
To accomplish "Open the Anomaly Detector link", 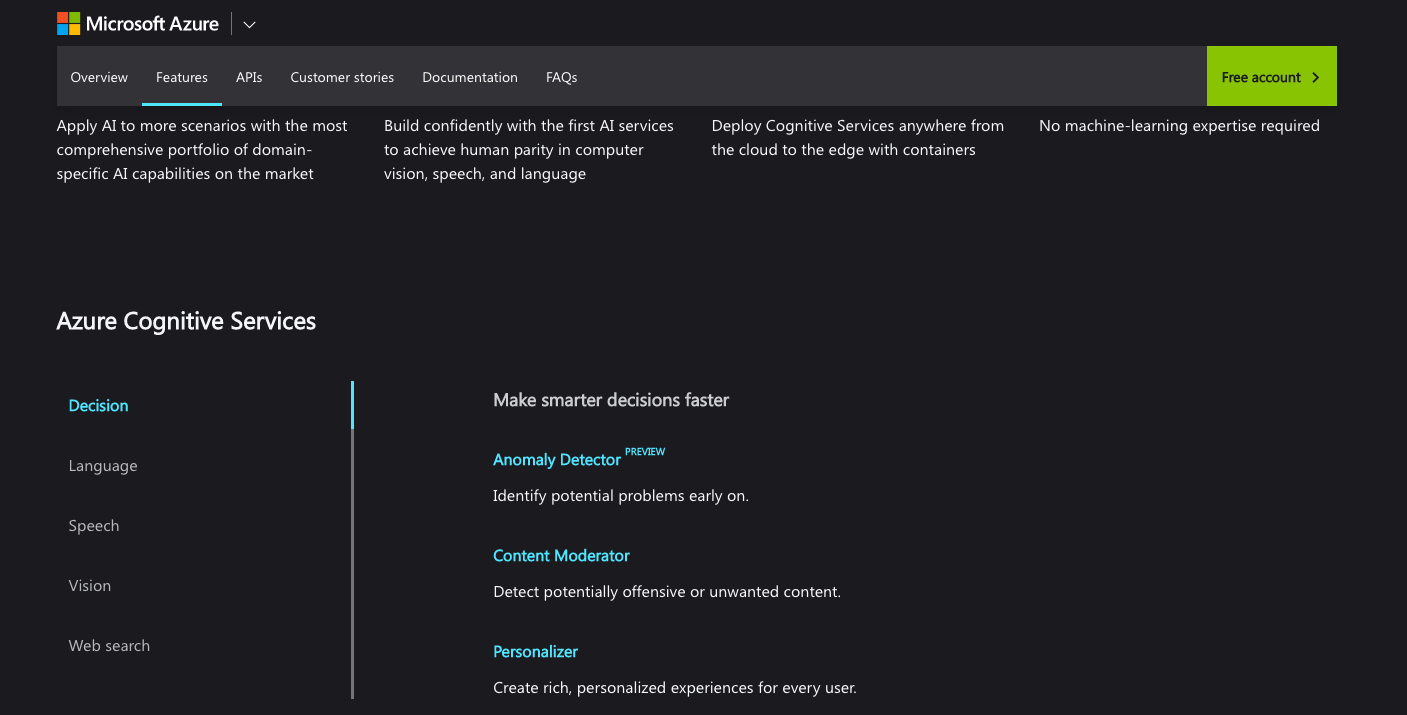I will [557, 460].
